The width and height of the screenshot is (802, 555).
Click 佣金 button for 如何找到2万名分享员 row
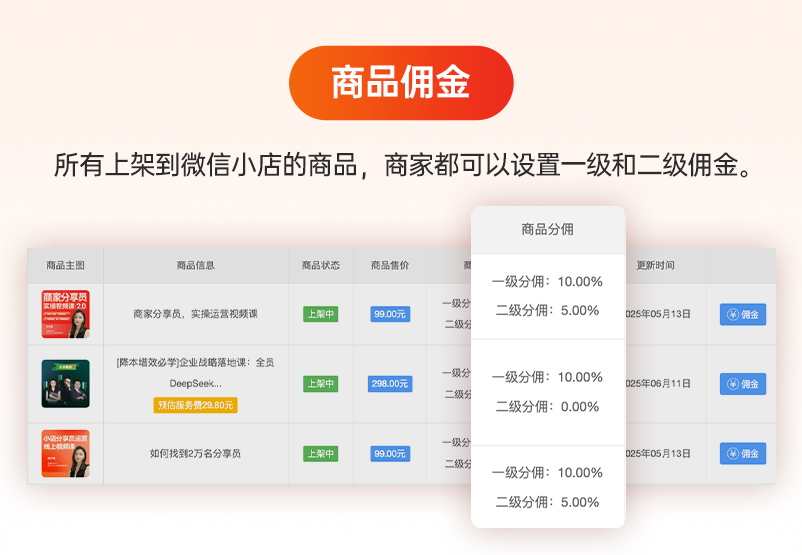pos(743,453)
